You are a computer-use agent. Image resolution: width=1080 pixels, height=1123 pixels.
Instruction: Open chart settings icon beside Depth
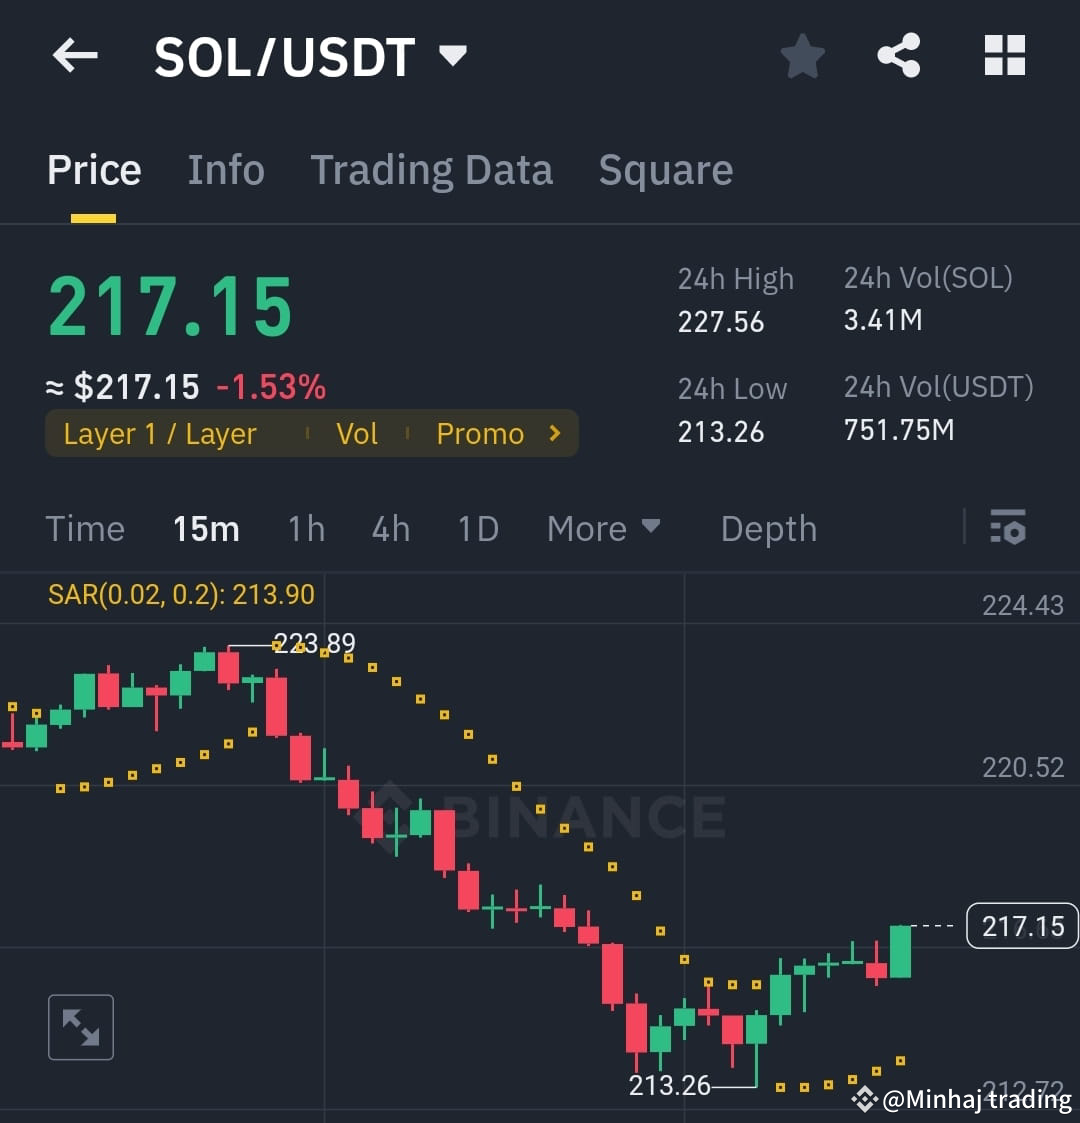[x=1008, y=528]
